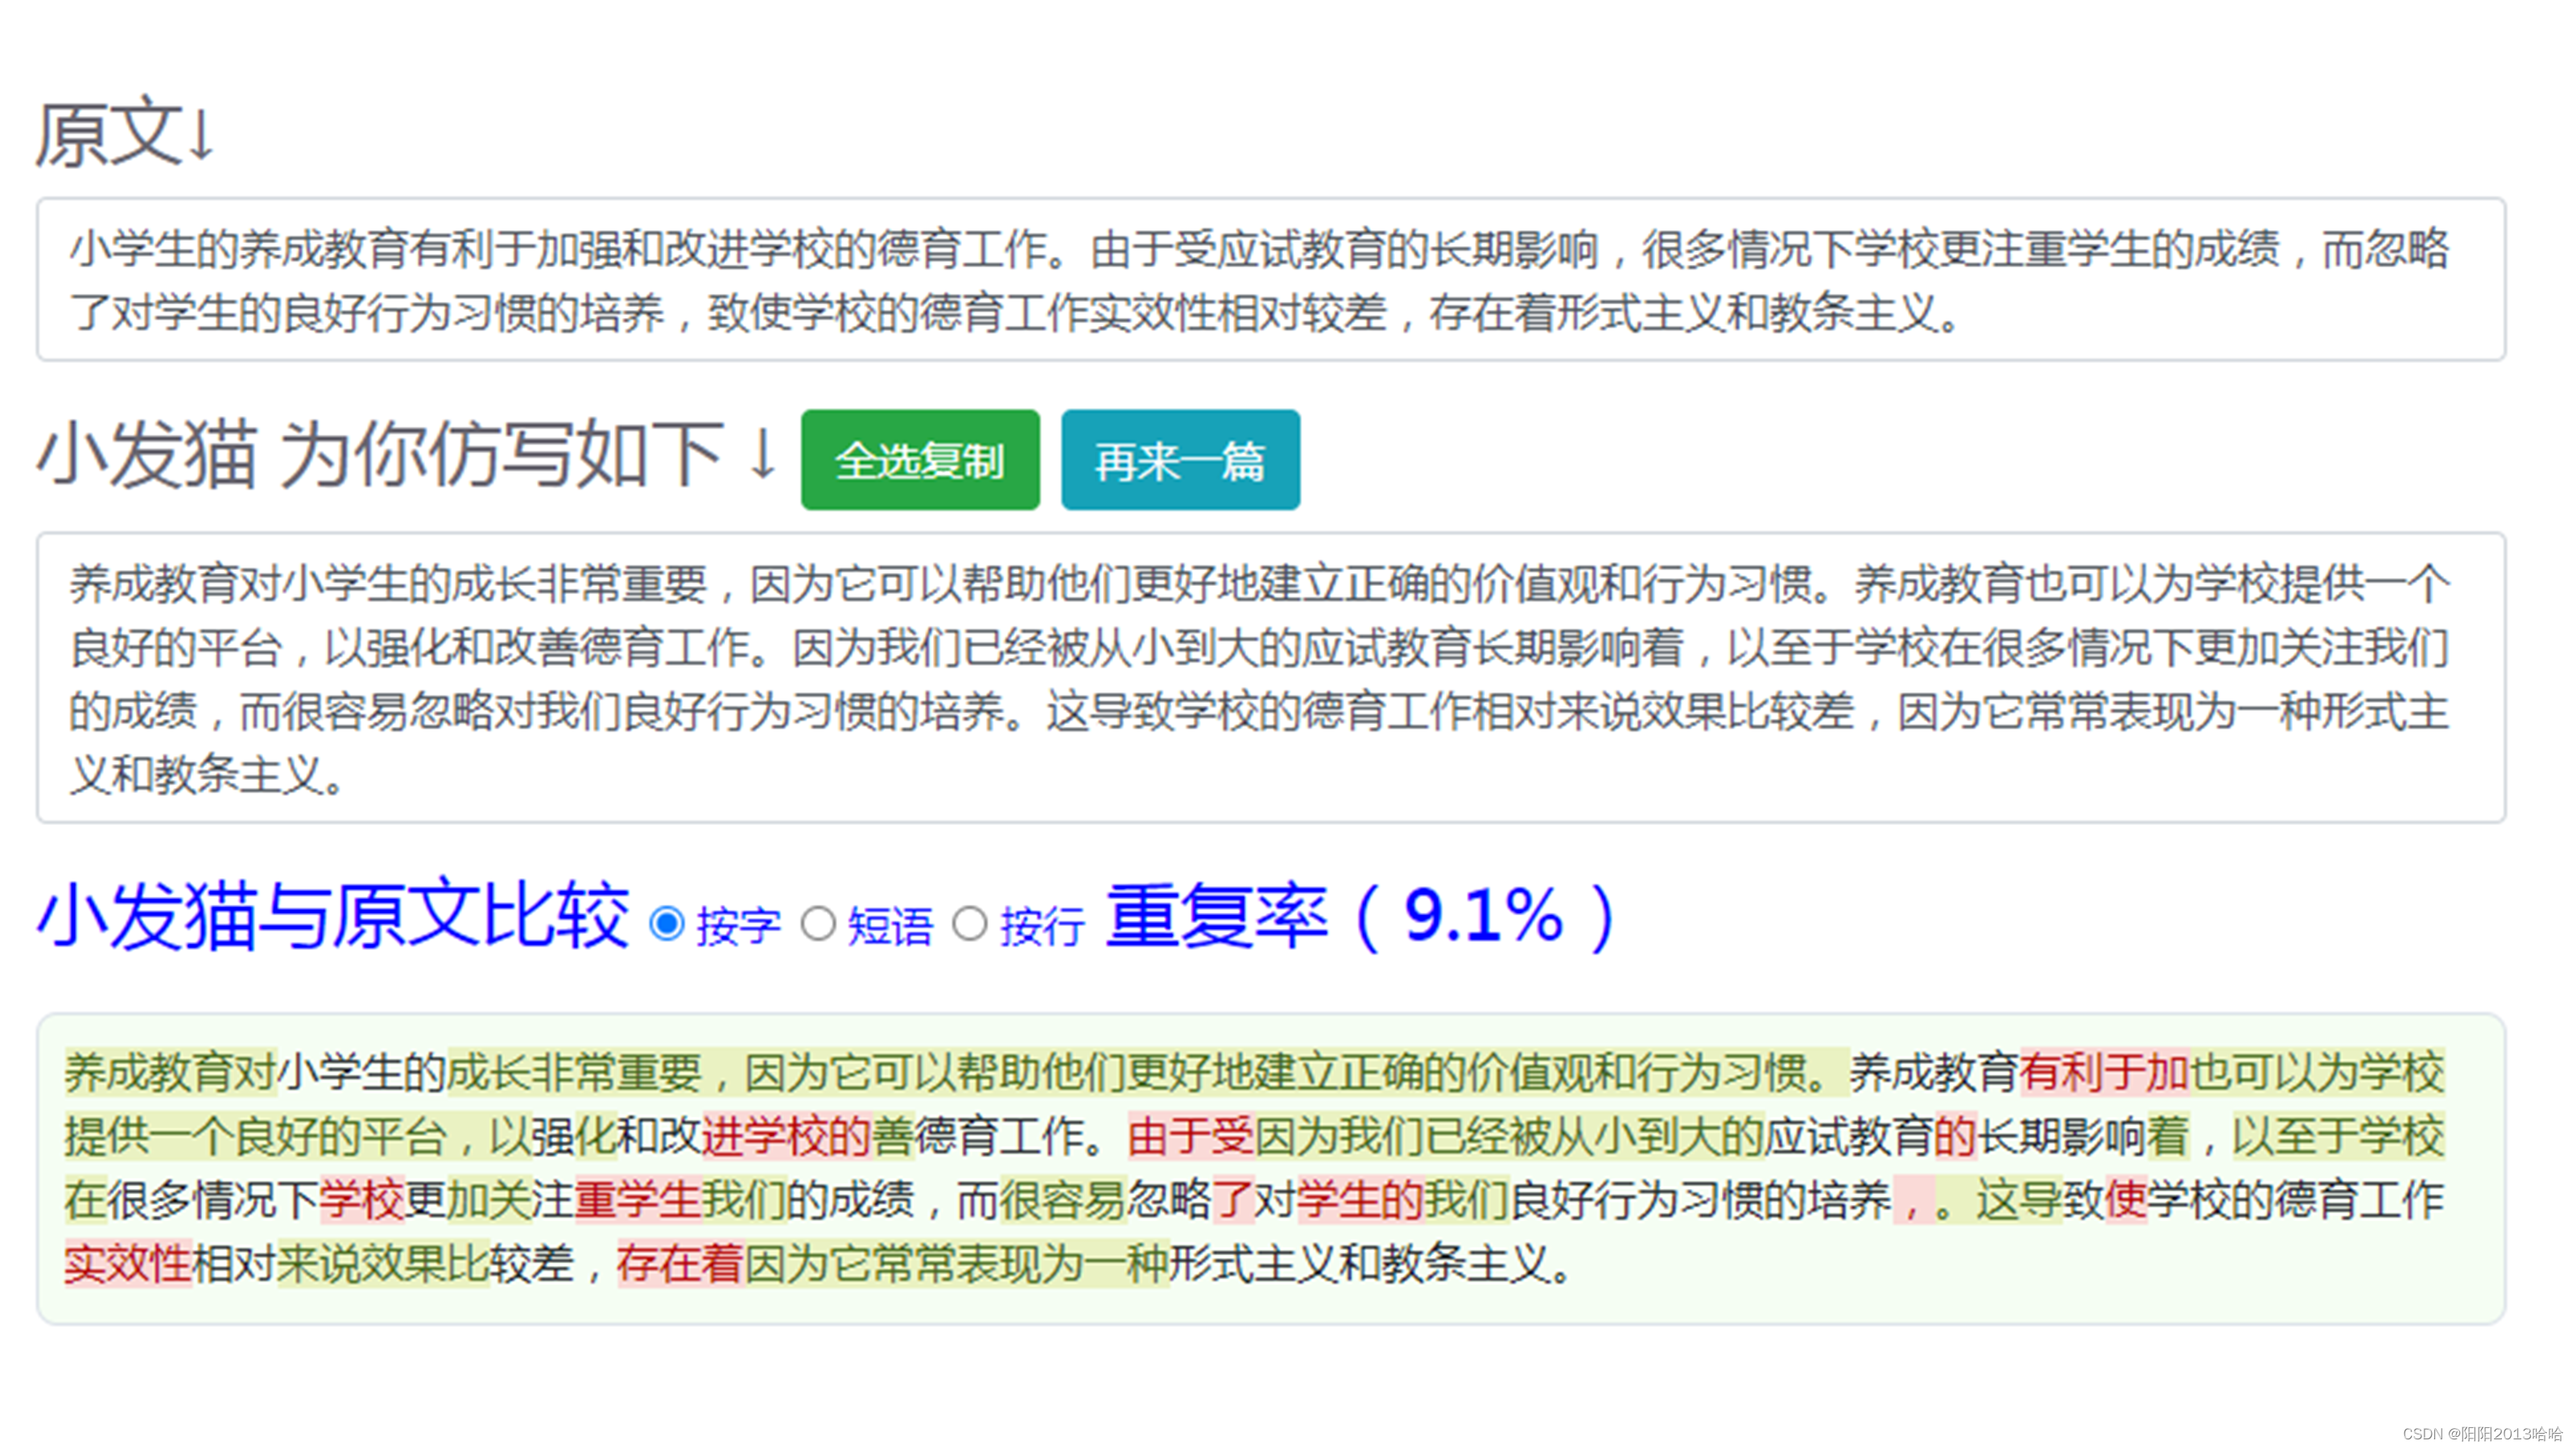
Task: Click inside the rewritten 仿写 text box
Action: [x=1270, y=678]
